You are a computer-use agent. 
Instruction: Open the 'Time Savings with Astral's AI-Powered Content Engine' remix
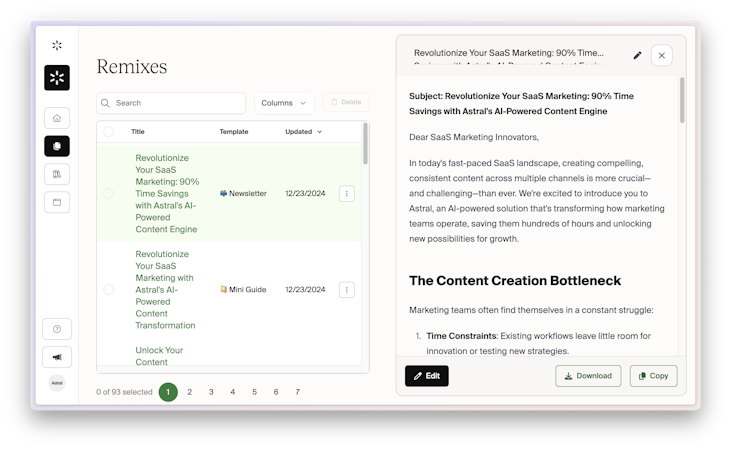coord(167,194)
